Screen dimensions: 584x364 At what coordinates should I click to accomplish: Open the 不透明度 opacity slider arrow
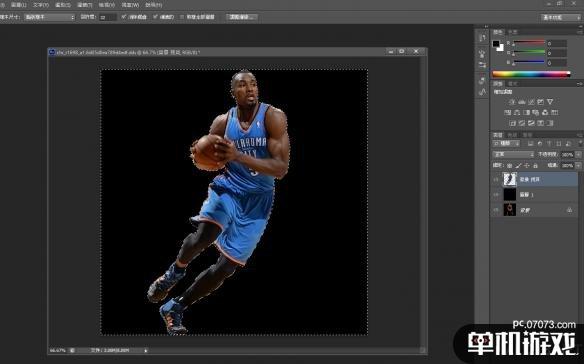(578, 154)
